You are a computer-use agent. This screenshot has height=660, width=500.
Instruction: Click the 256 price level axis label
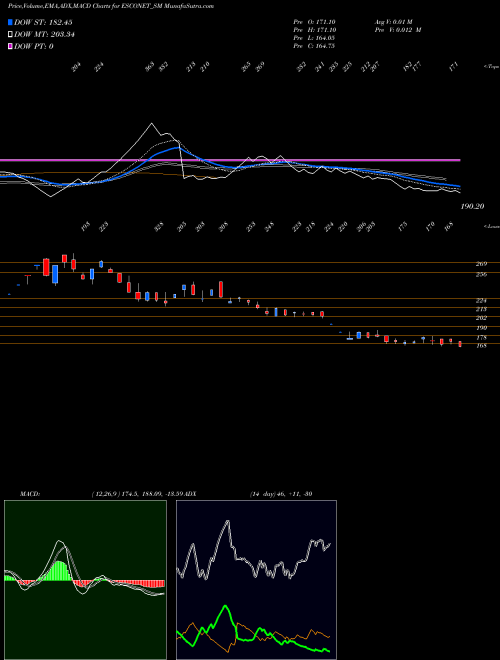tap(481, 274)
